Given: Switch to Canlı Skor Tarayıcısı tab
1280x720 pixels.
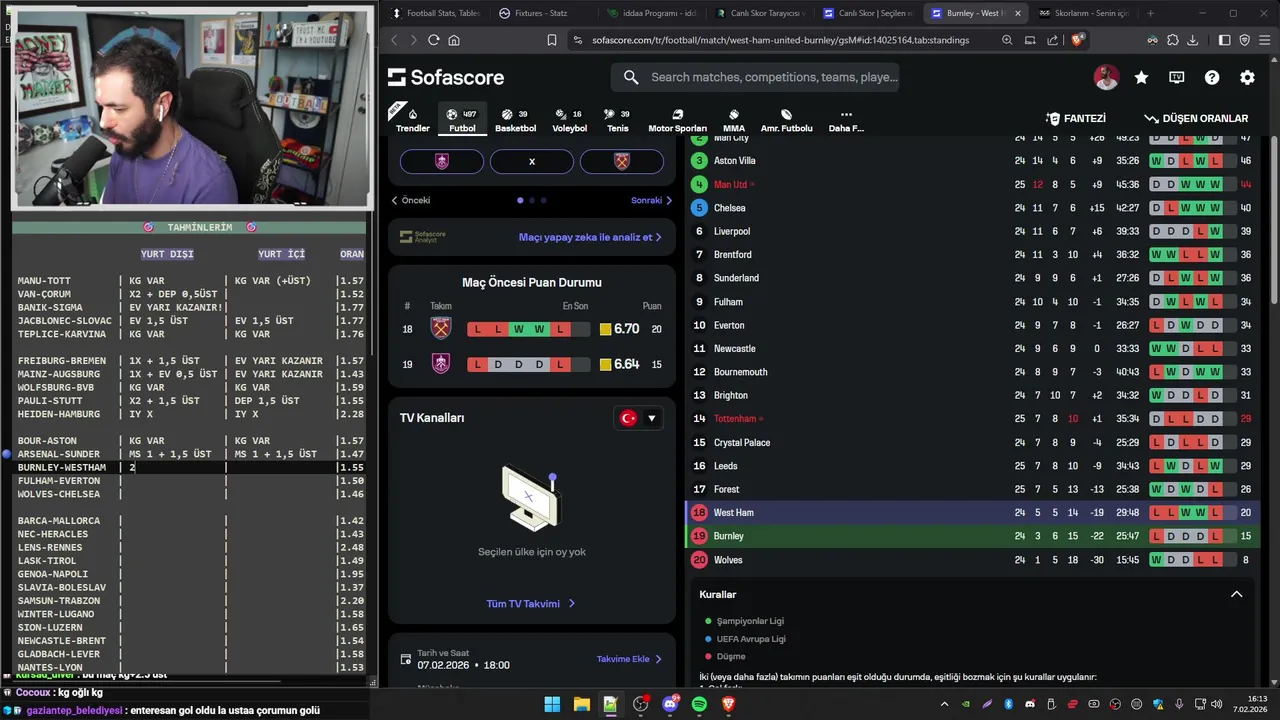Looking at the screenshot, I should (x=759, y=13).
